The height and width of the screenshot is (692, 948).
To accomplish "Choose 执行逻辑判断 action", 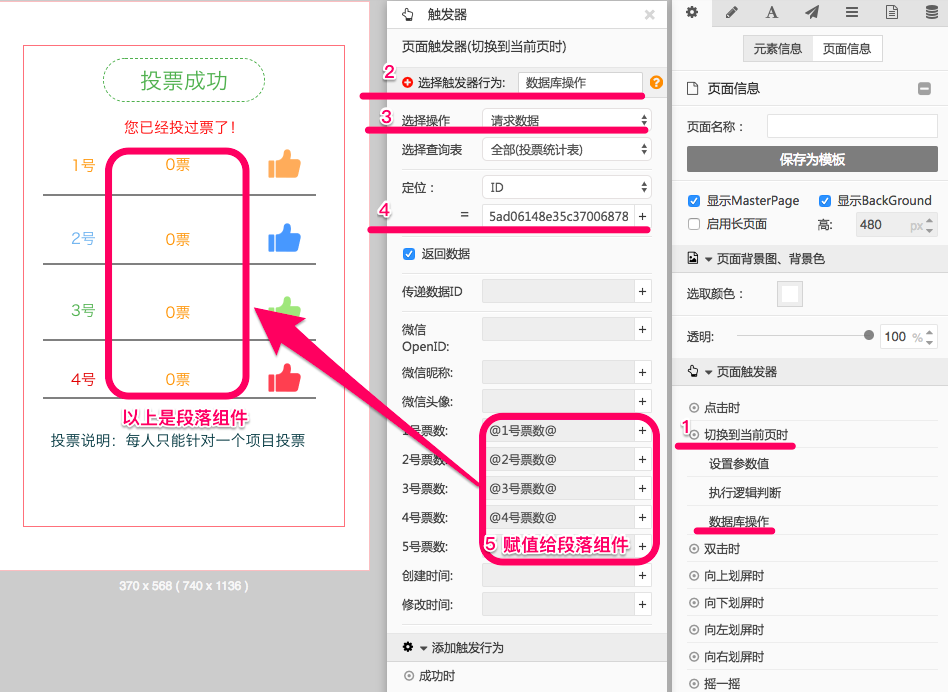I will tap(745, 493).
